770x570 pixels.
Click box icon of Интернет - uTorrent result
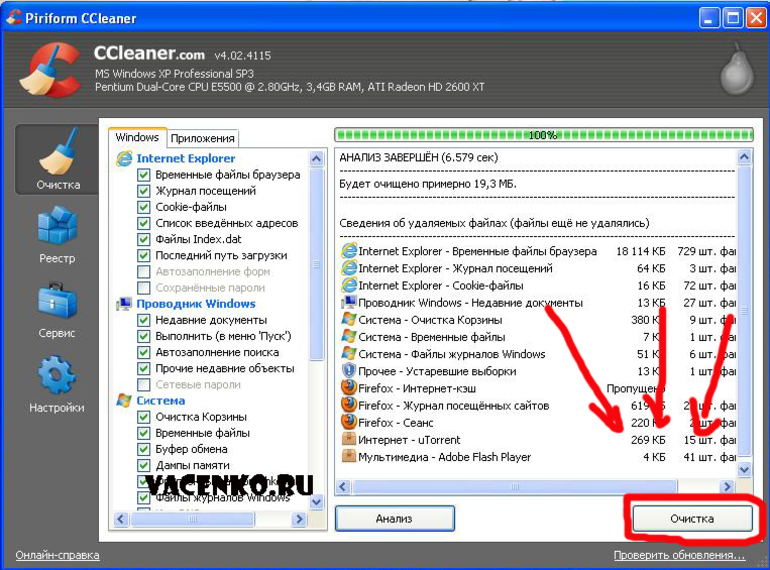[x=349, y=439]
